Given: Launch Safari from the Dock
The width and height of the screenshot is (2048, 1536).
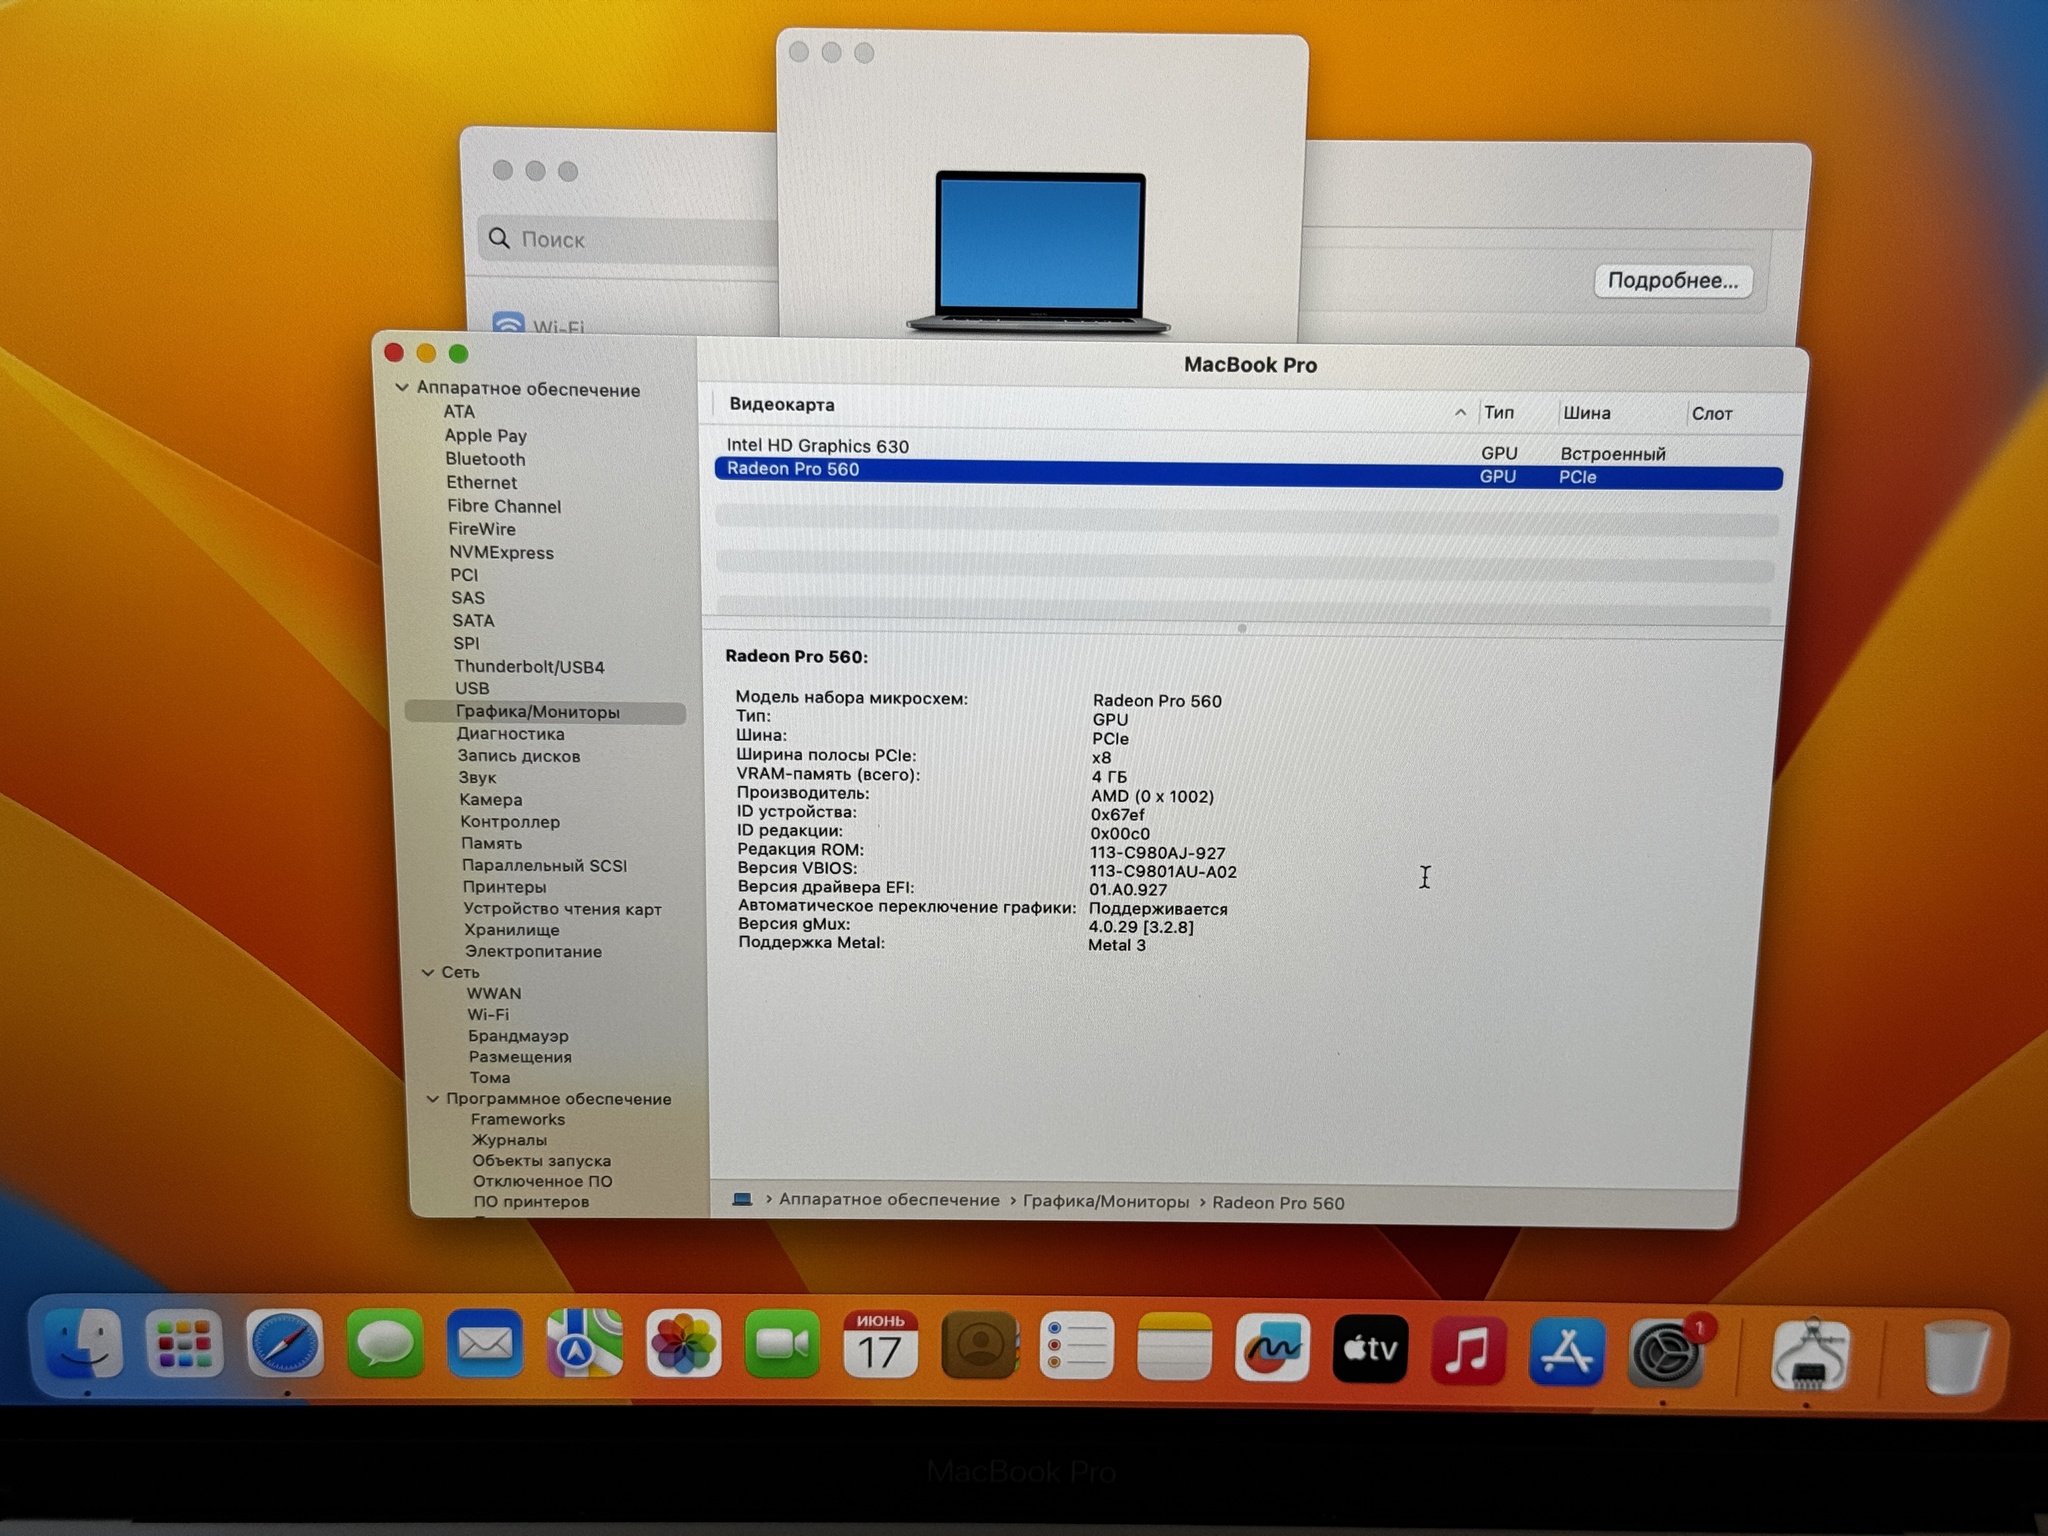Looking at the screenshot, I should (x=285, y=1345).
